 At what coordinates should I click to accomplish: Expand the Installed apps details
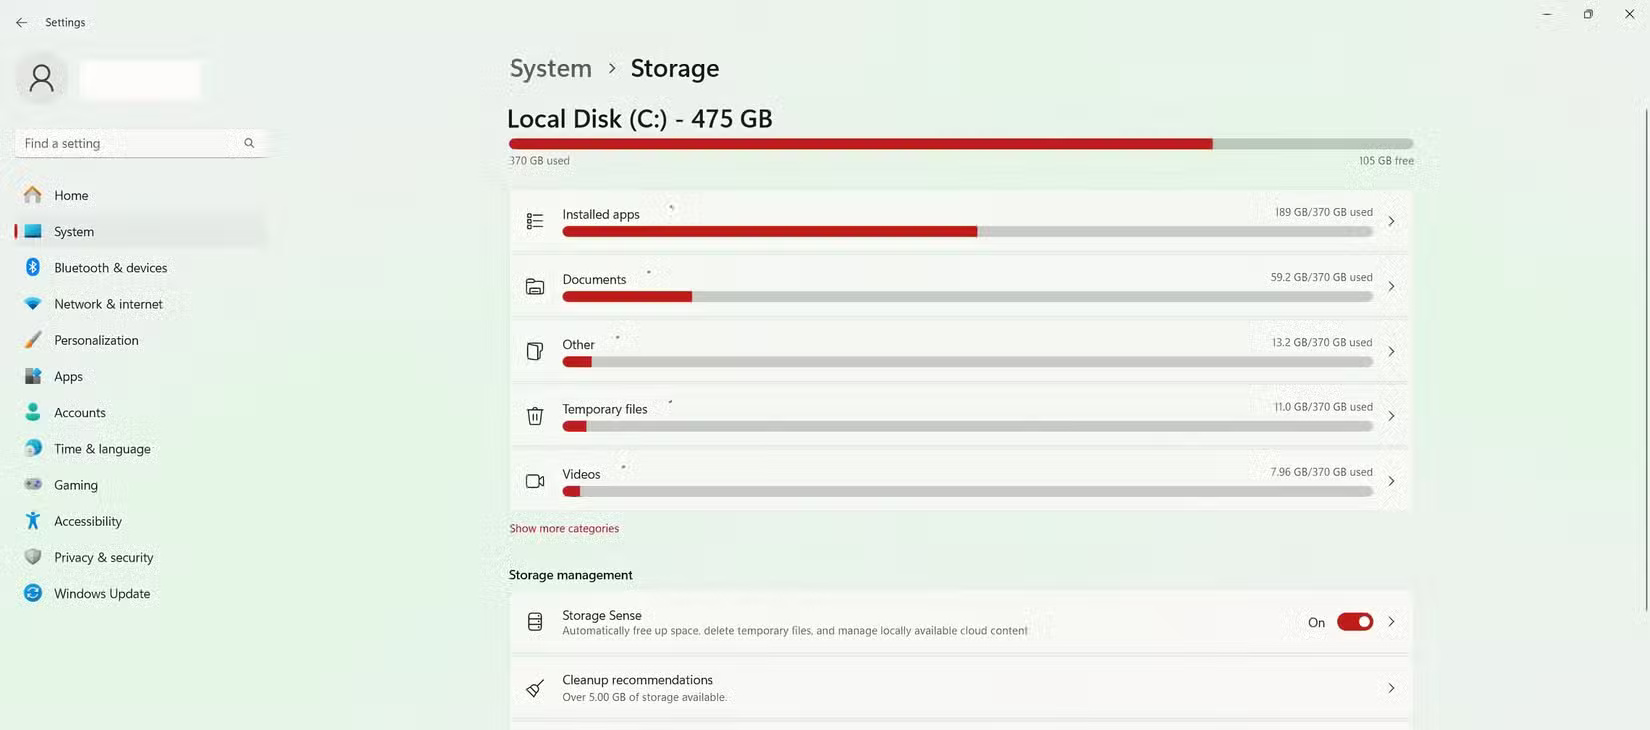point(1391,221)
